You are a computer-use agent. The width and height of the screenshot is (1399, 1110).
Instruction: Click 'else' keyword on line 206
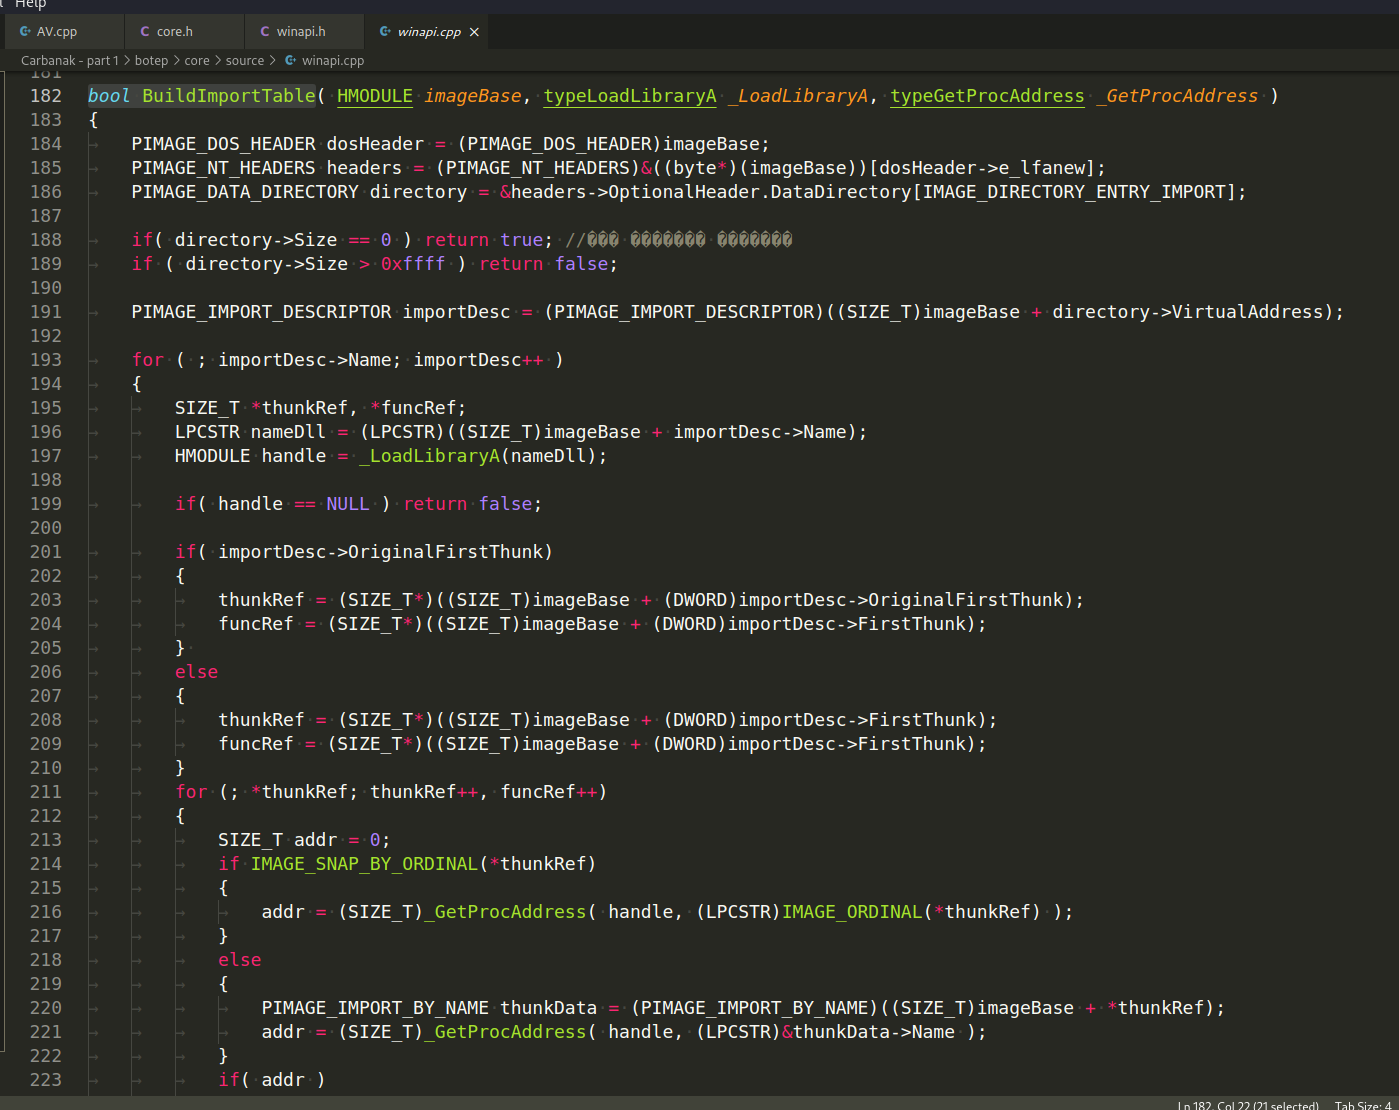click(x=196, y=672)
